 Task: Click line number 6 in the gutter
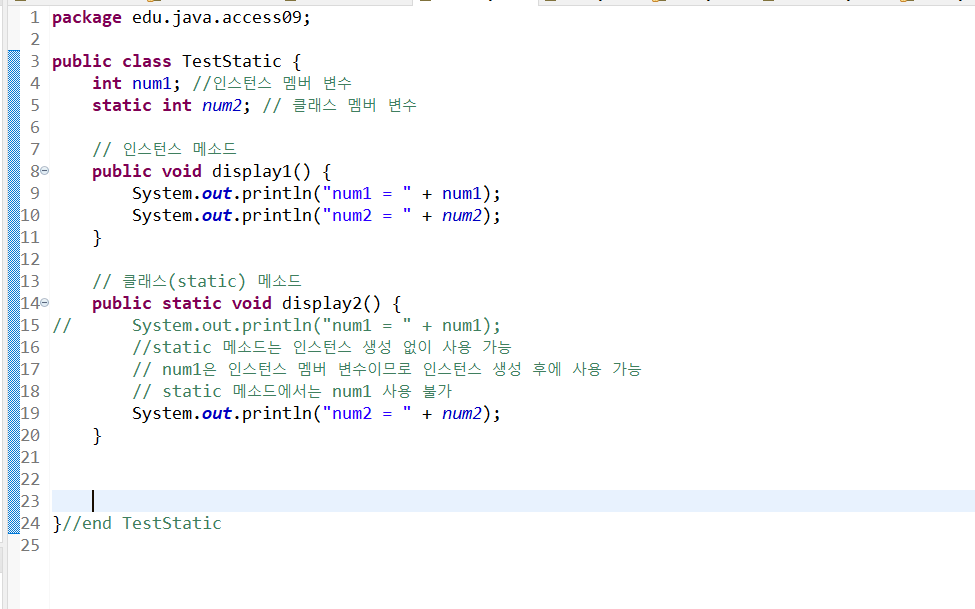coord(35,128)
